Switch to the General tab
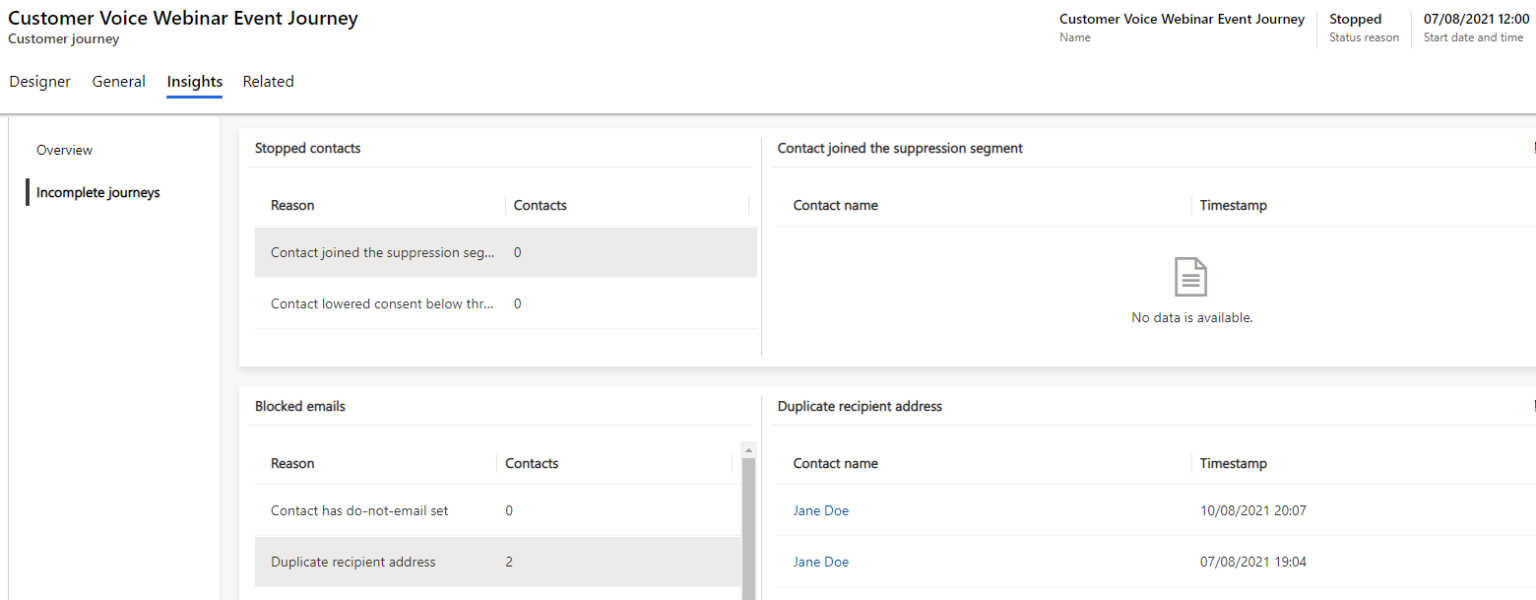The width and height of the screenshot is (1536, 600). pos(119,82)
